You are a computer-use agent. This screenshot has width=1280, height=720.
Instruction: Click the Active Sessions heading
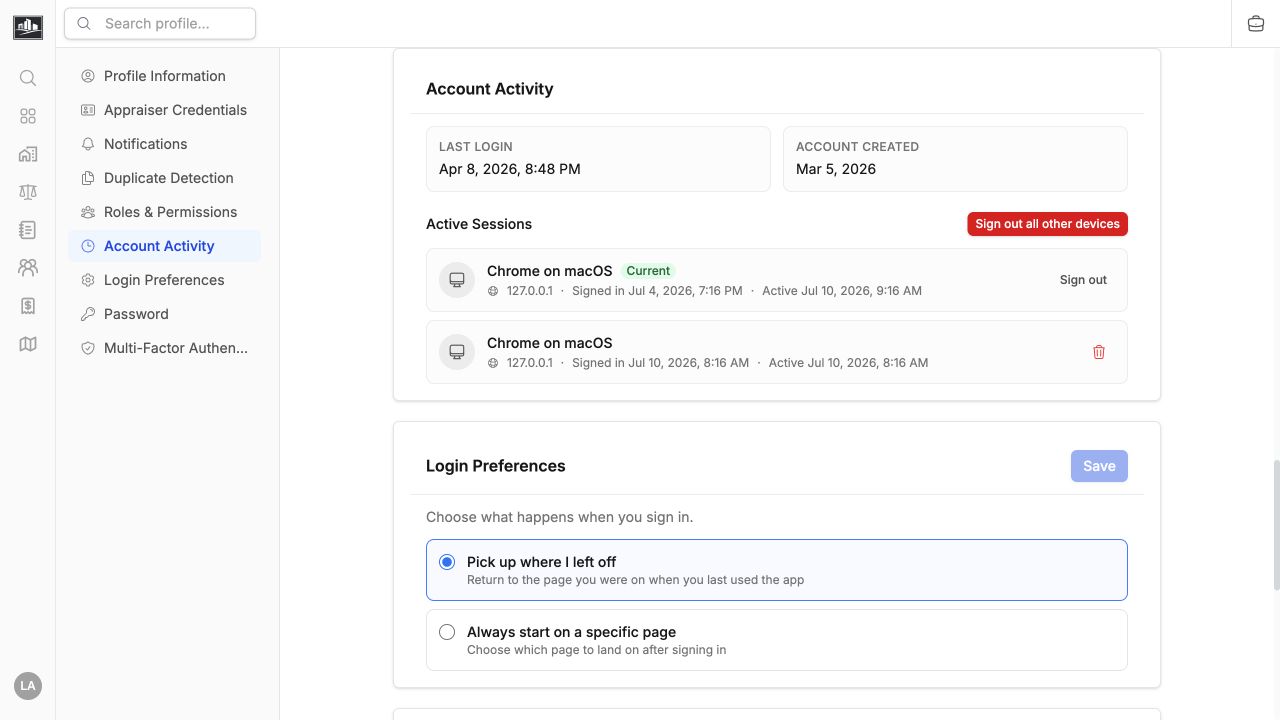[479, 224]
